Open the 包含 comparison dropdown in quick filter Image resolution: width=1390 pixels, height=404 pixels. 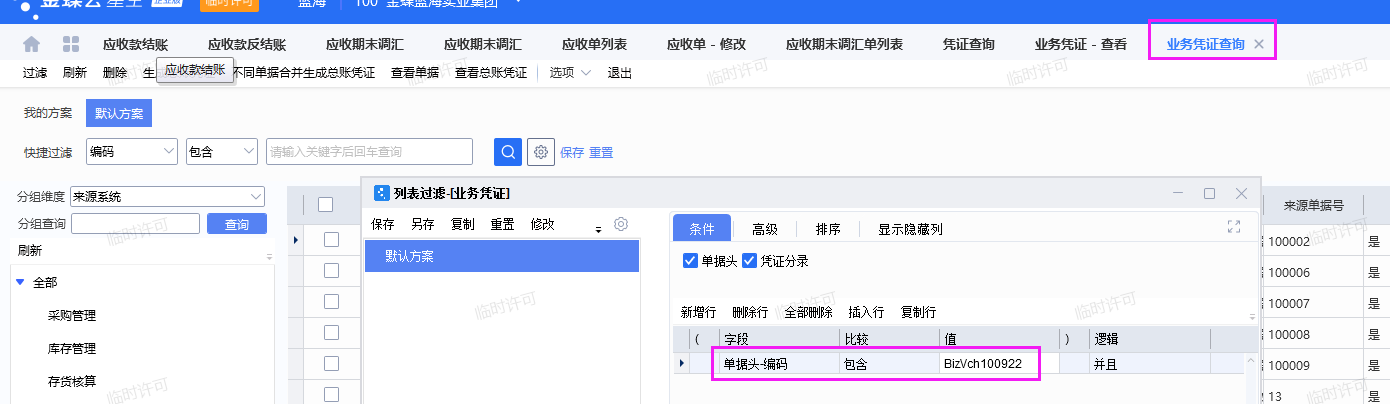pos(249,152)
